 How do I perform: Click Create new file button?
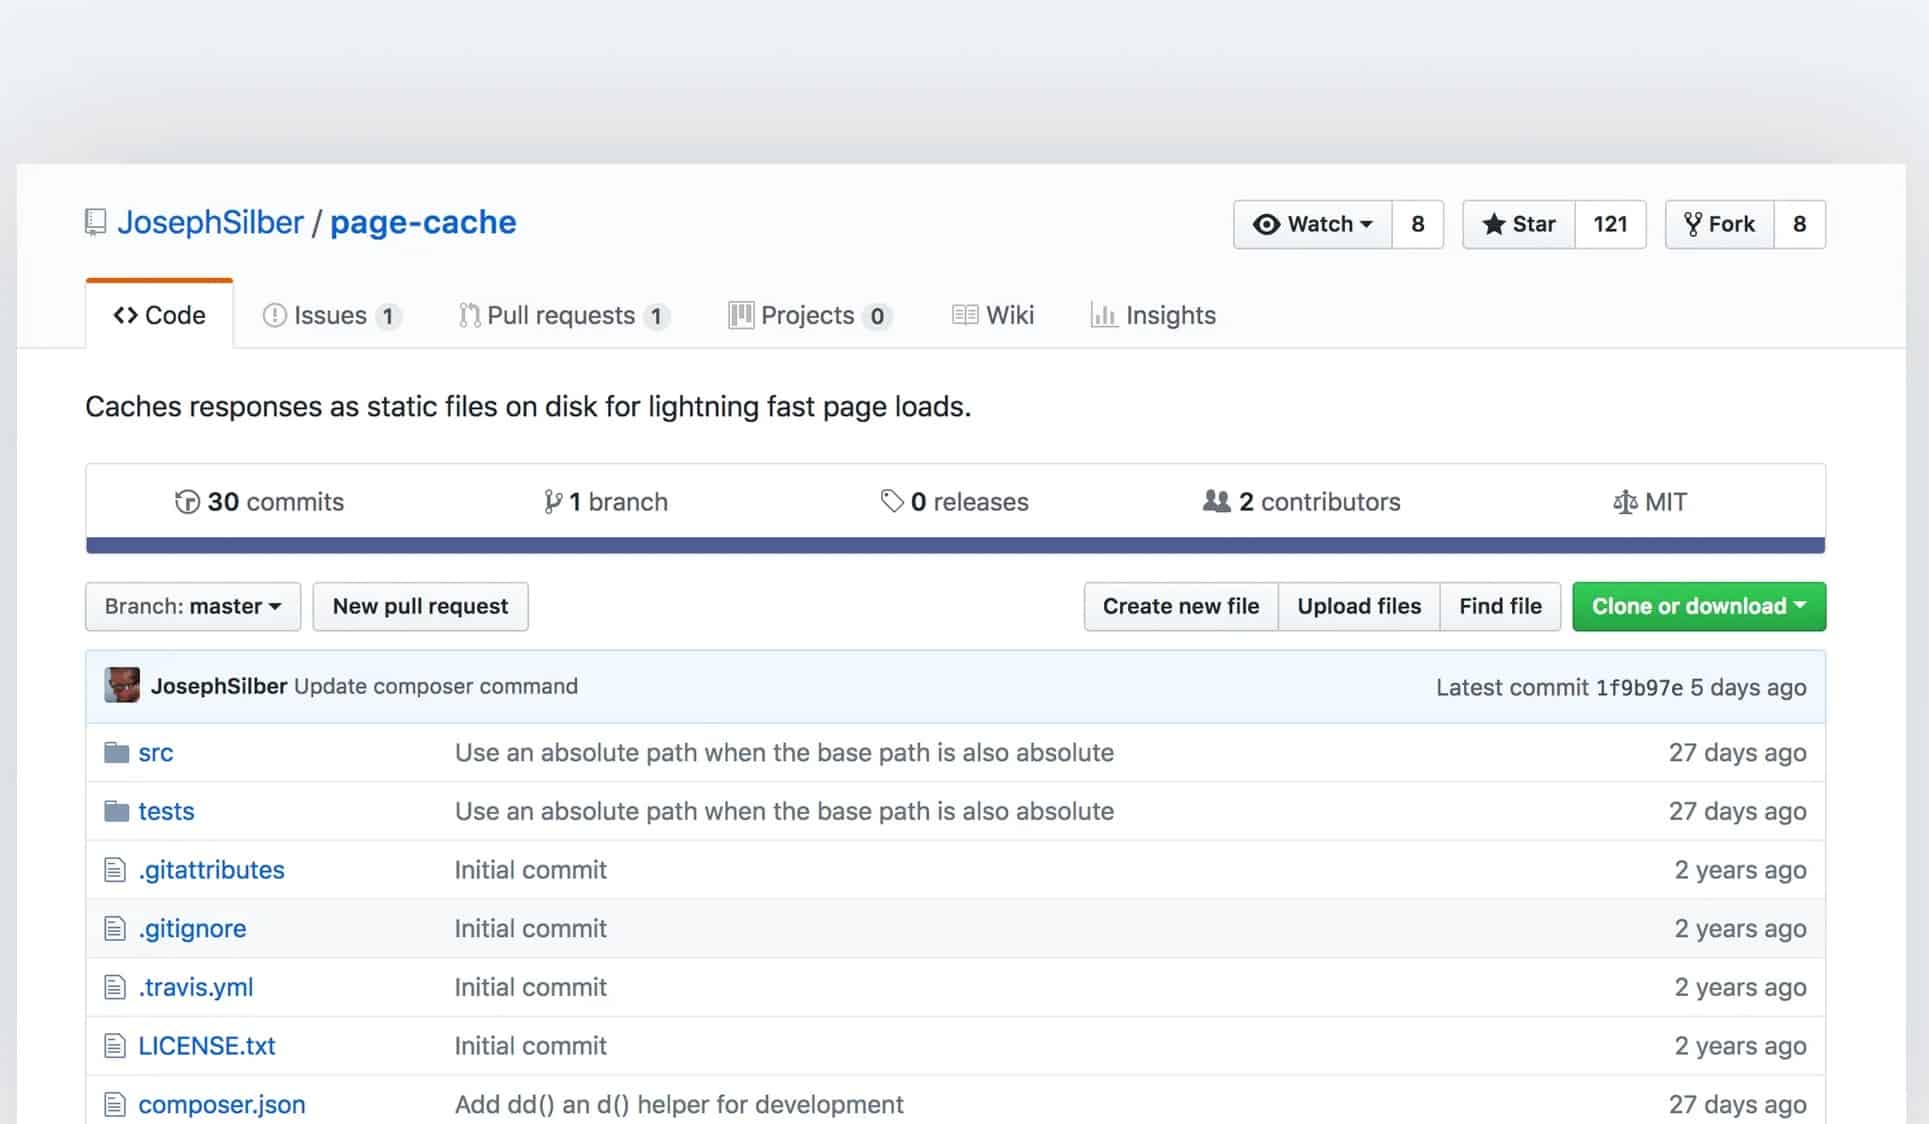point(1181,606)
